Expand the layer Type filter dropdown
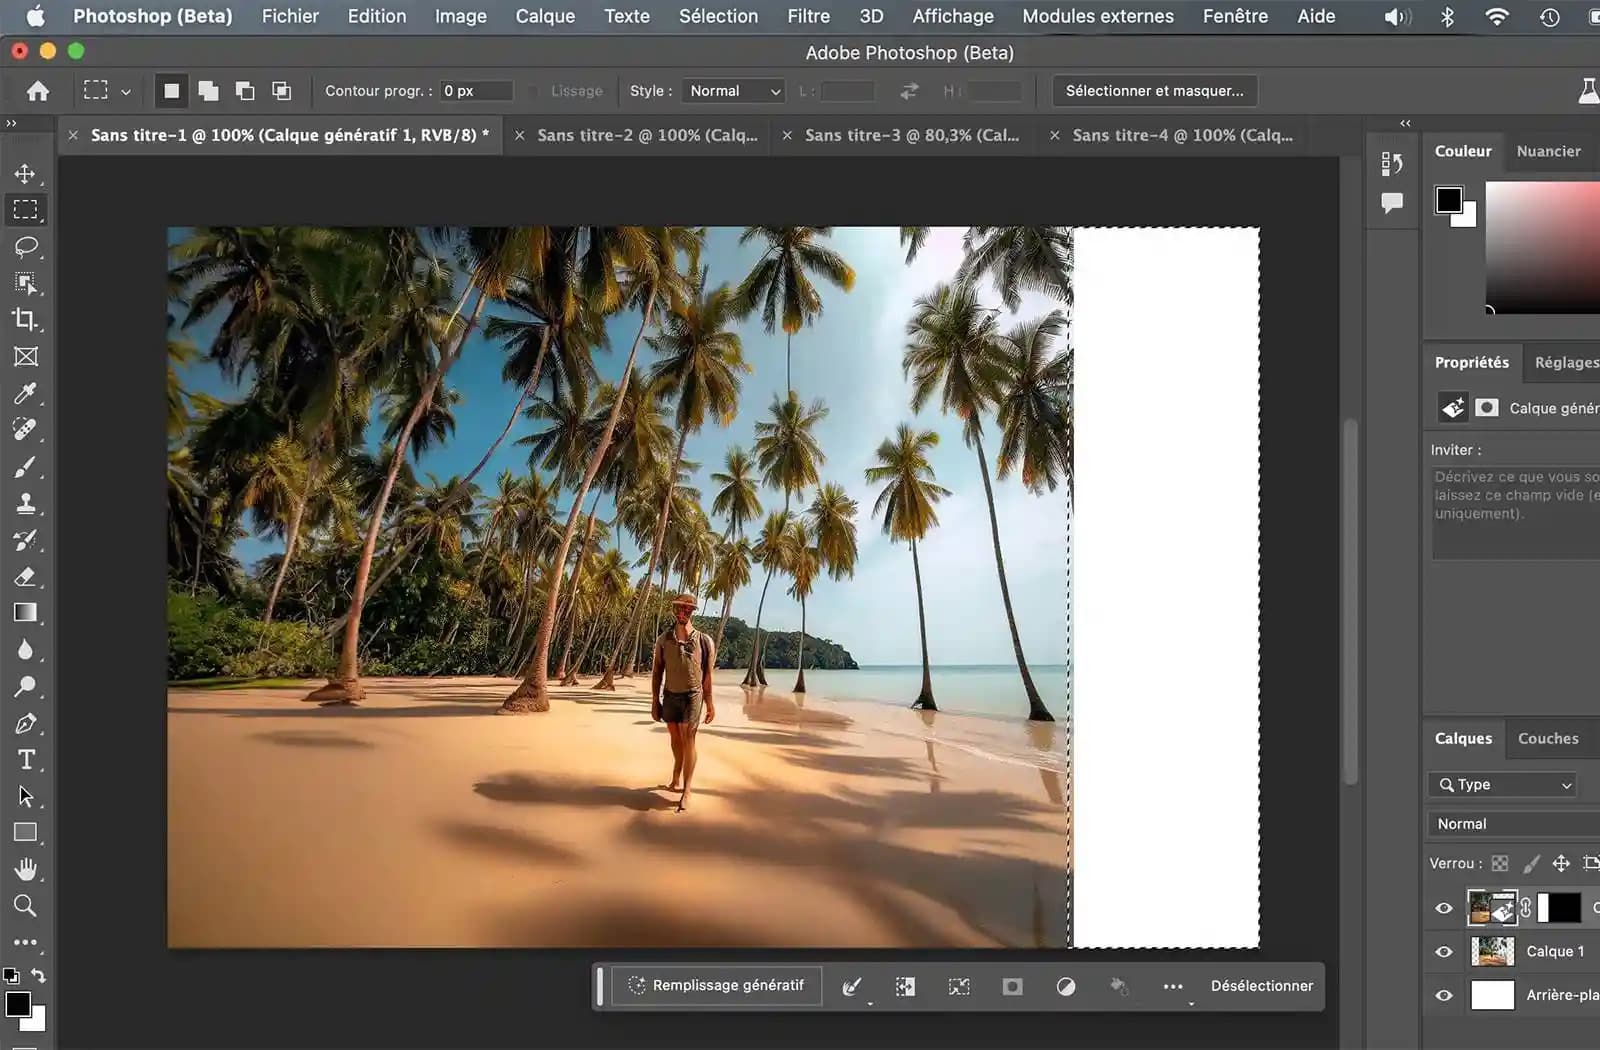This screenshot has width=1600, height=1050. [1502, 785]
